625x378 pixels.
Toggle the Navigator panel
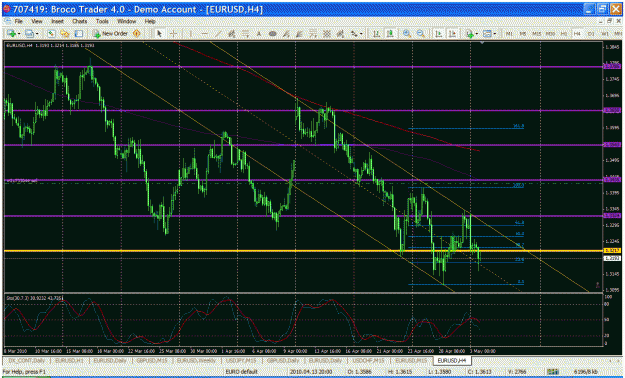coord(65,34)
